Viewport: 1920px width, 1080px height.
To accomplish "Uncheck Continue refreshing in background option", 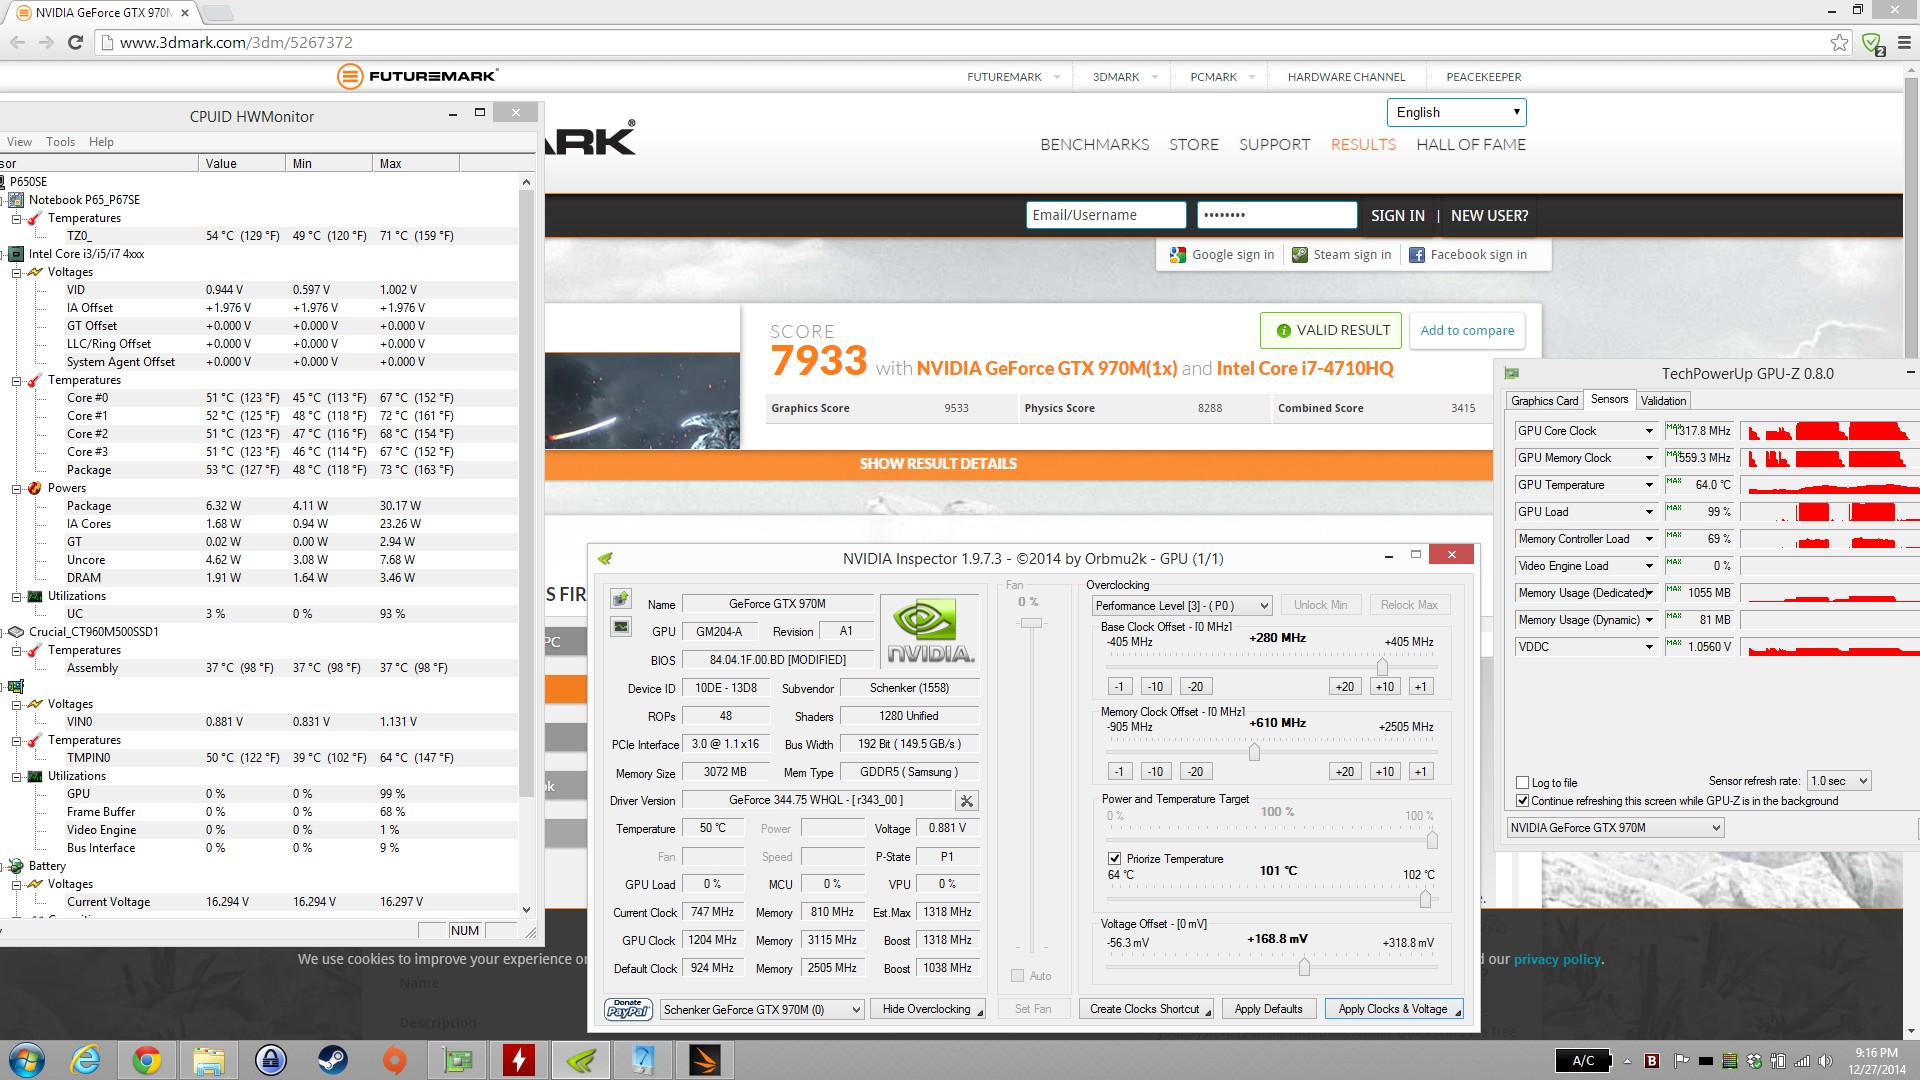I will pyautogui.click(x=1523, y=801).
